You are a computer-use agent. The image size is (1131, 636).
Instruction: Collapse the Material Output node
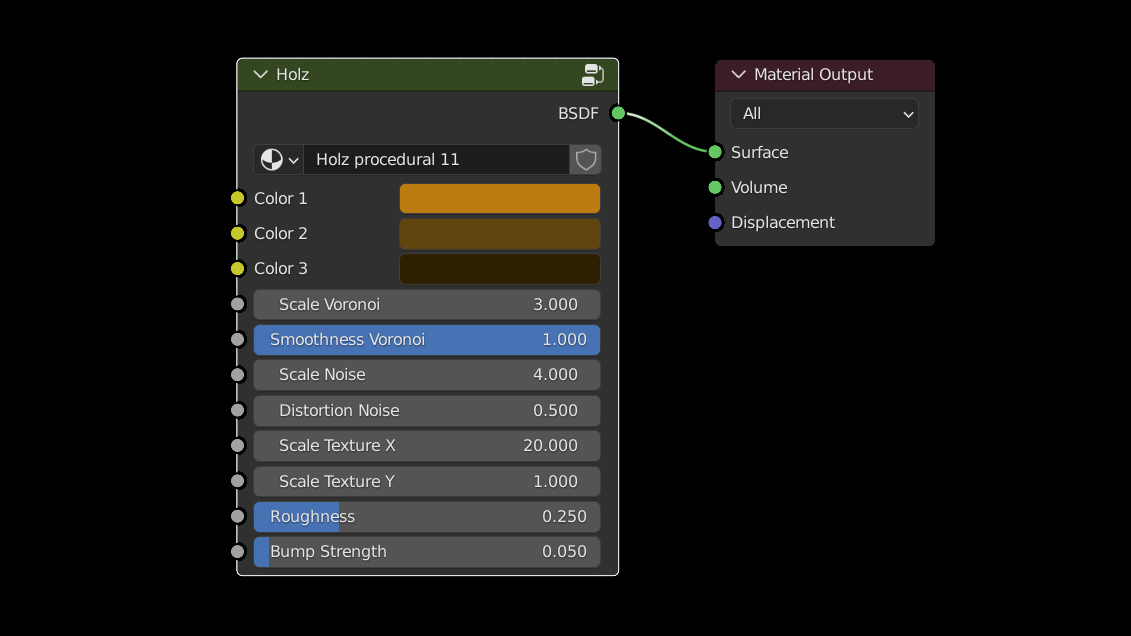pyautogui.click(x=739, y=75)
